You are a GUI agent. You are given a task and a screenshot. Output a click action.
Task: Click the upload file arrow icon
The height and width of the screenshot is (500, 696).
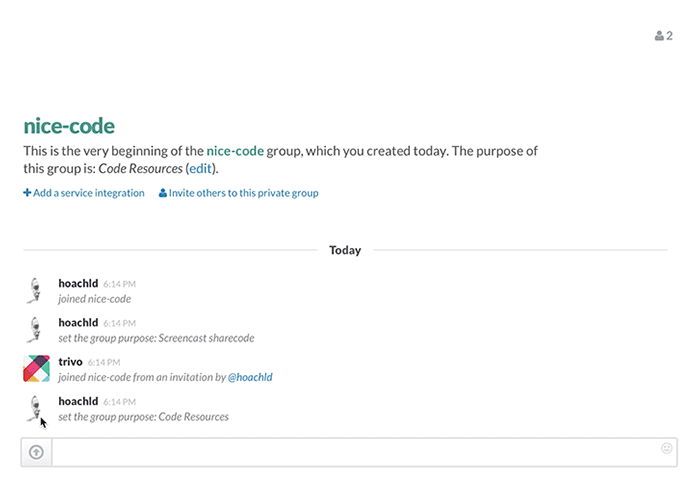pos(36,452)
